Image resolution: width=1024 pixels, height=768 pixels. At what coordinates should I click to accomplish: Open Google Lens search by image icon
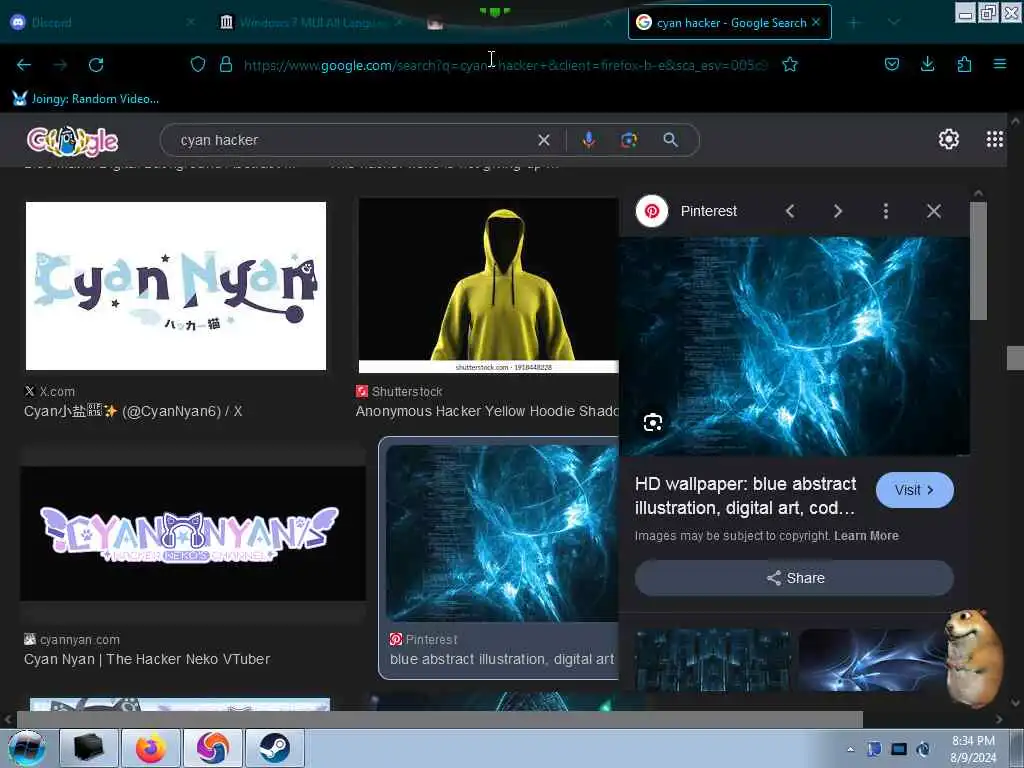pyautogui.click(x=629, y=140)
